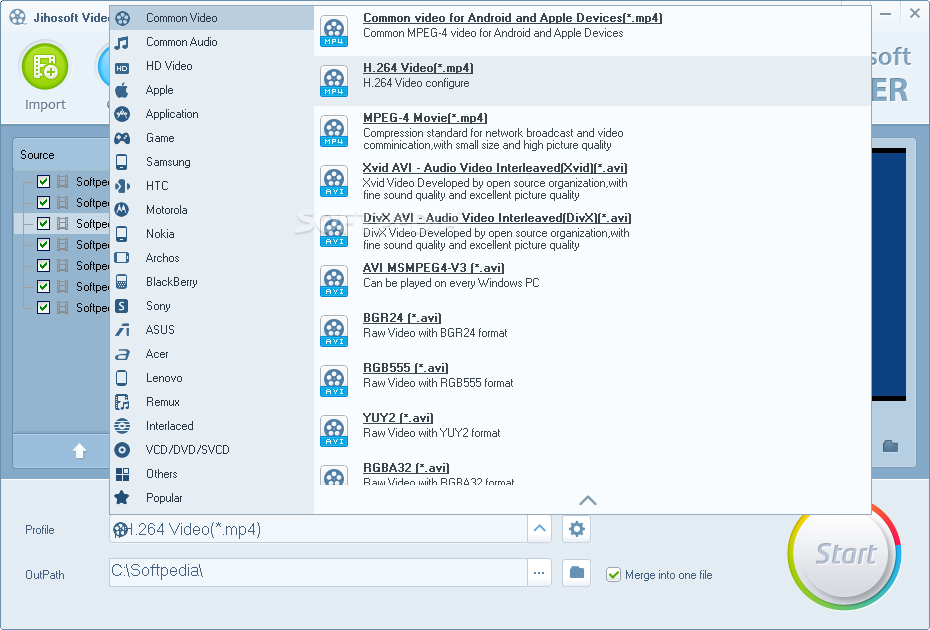The image size is (930, 630).
Task: Click the AVI icon beside YUY2
Action: (334, 431)
